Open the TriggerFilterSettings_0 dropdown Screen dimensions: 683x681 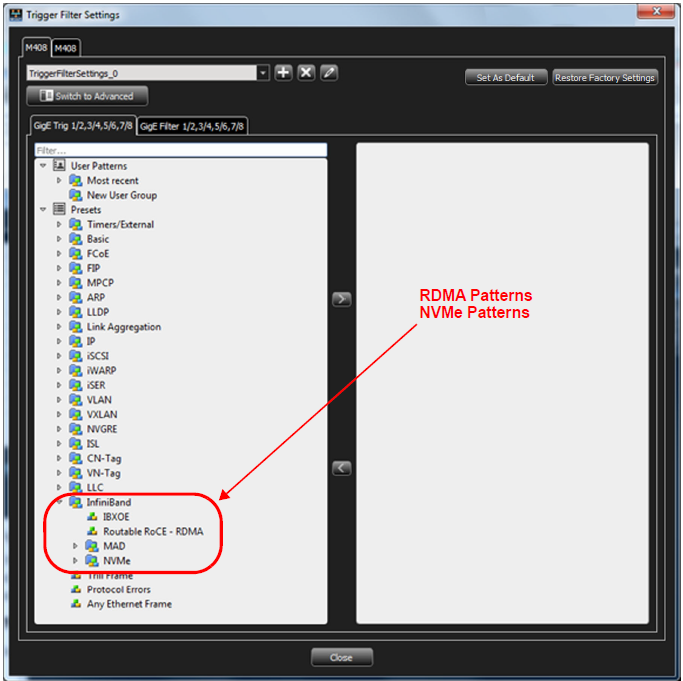(263, 73)
